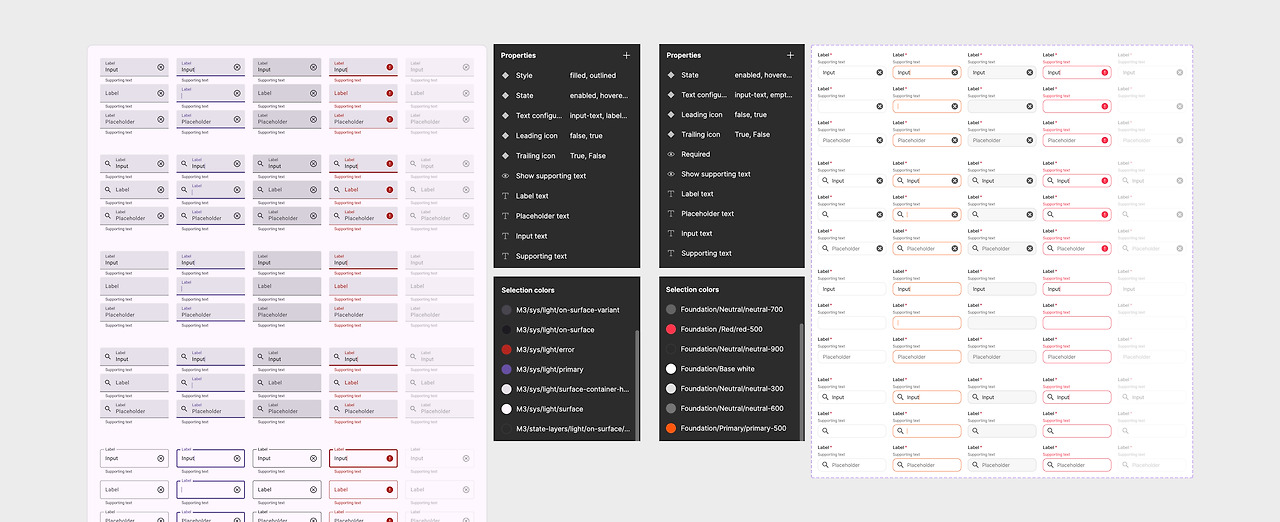Click 'Selection colors' heading above Foundation colors
1280x522 pixels.
coord(693,290)
